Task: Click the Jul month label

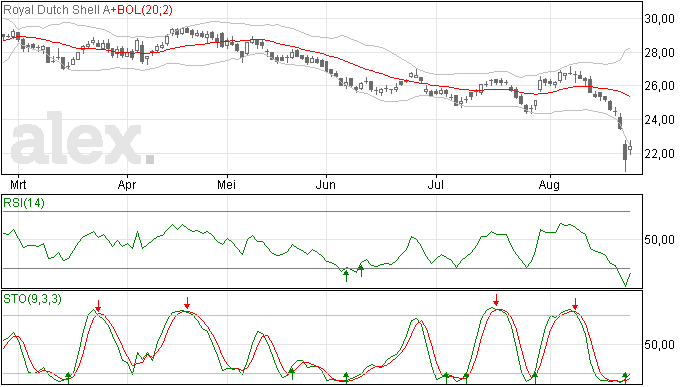Action: pos(435,184)
